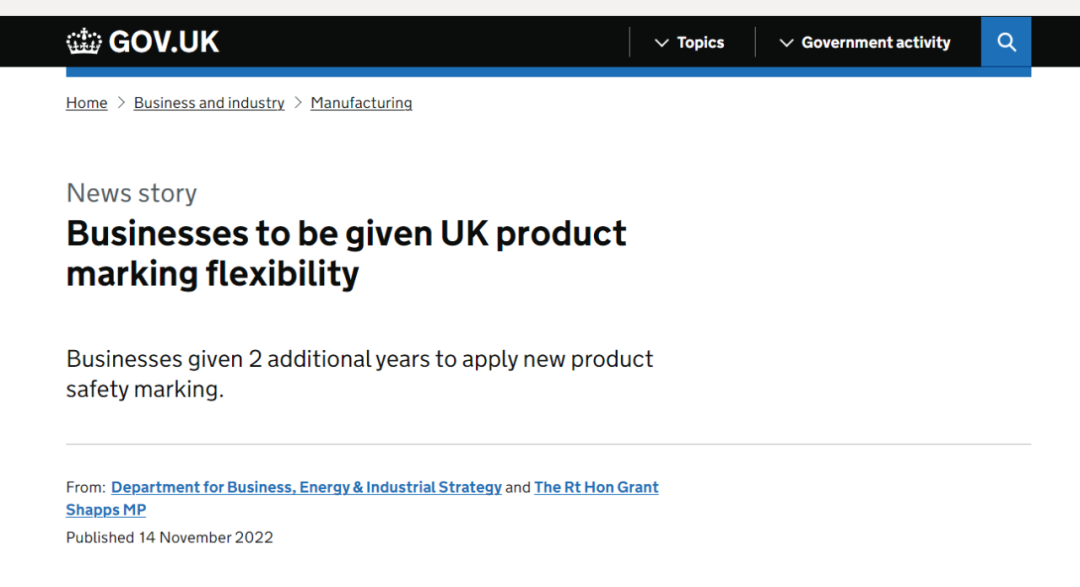Click the summary about 2 additional years
1080x587 pixels.
tap(359, 373)
